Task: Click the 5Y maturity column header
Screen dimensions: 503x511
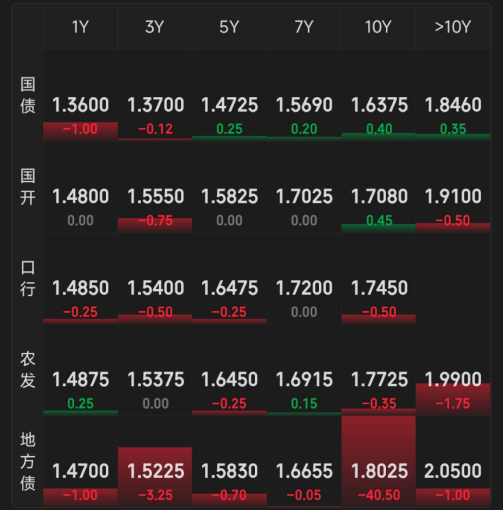Action: click(x=229, y=27)
